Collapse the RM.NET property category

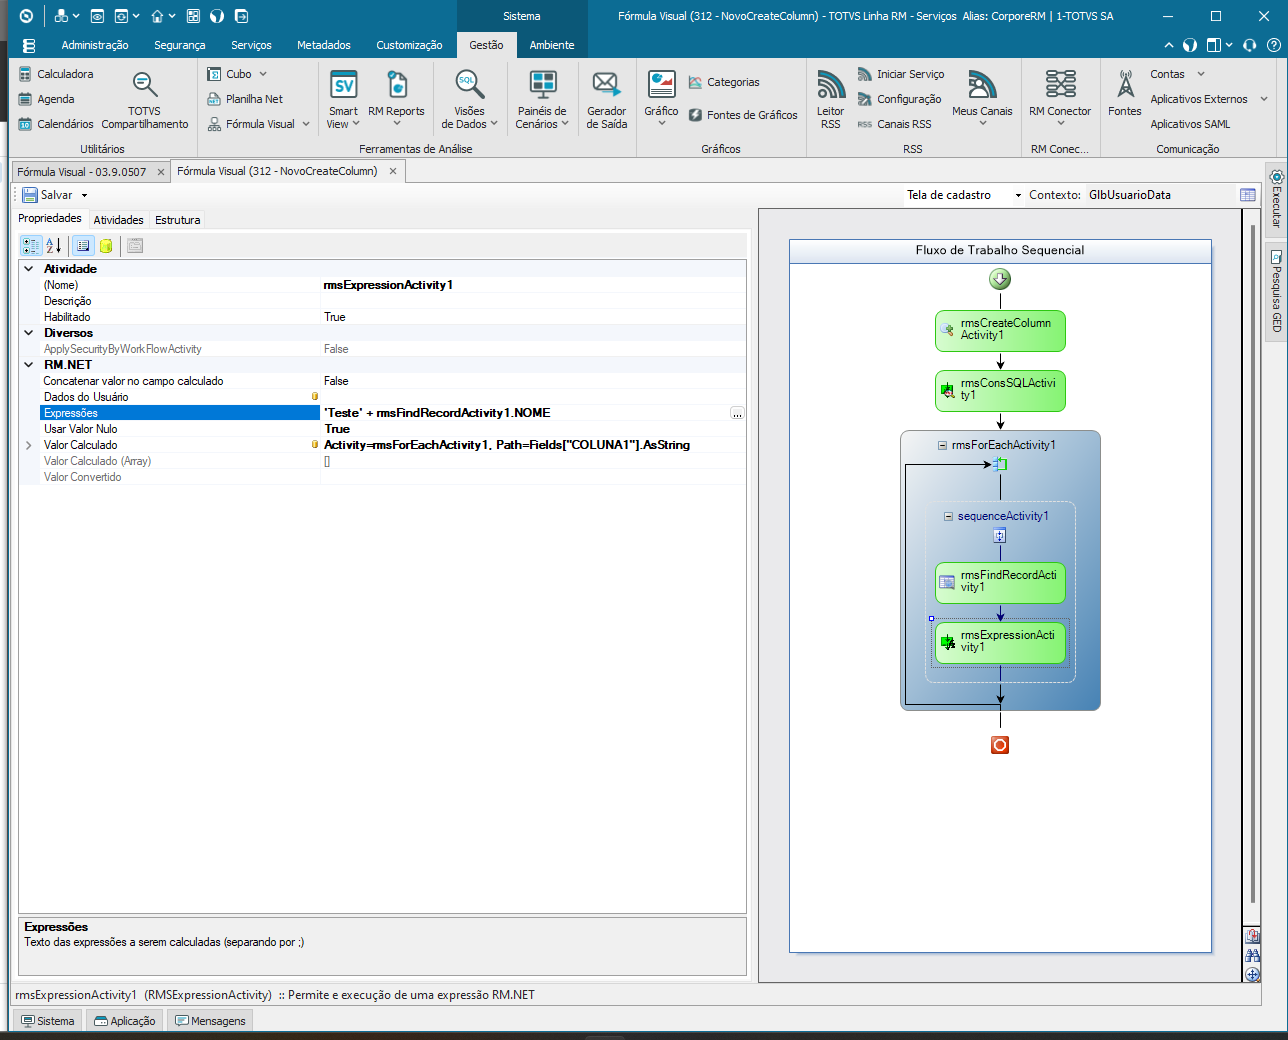[x=29, y=365]
